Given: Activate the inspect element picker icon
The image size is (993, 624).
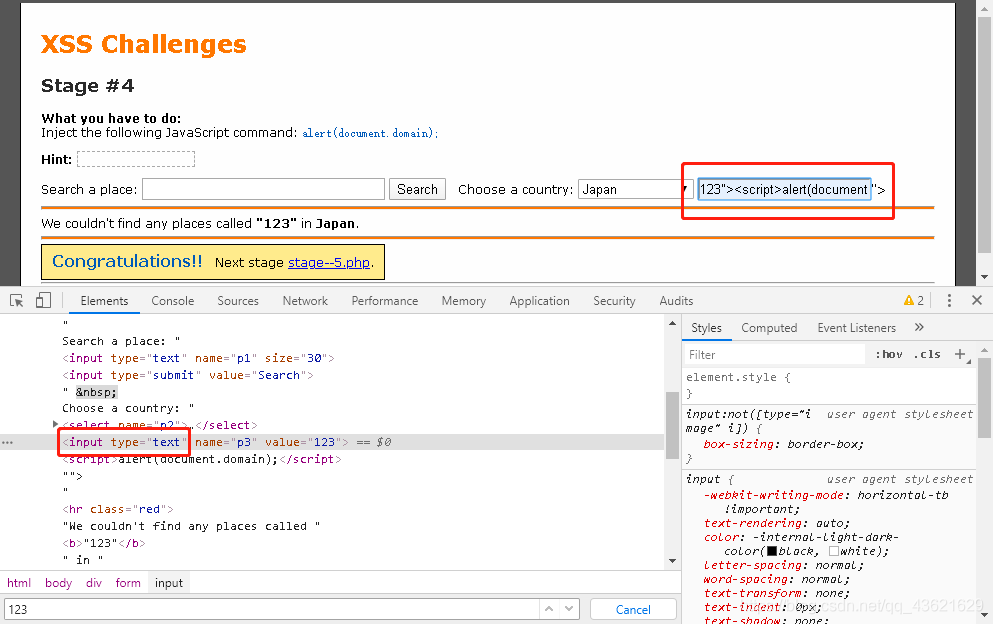Looking at the screenshot, I should point(17,301).
